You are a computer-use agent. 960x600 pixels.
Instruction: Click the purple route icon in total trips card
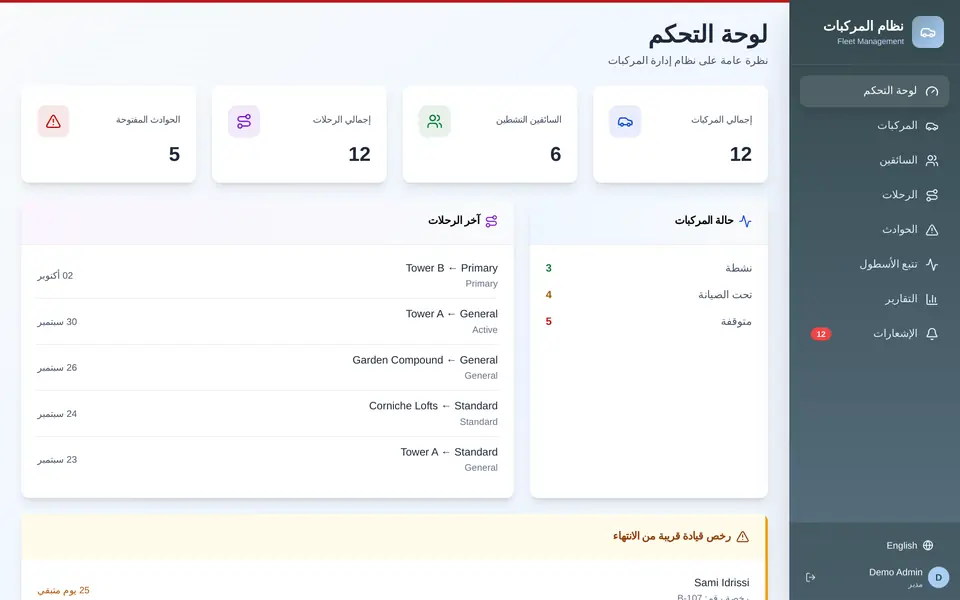pyautogui.click(x=244, y=121)
